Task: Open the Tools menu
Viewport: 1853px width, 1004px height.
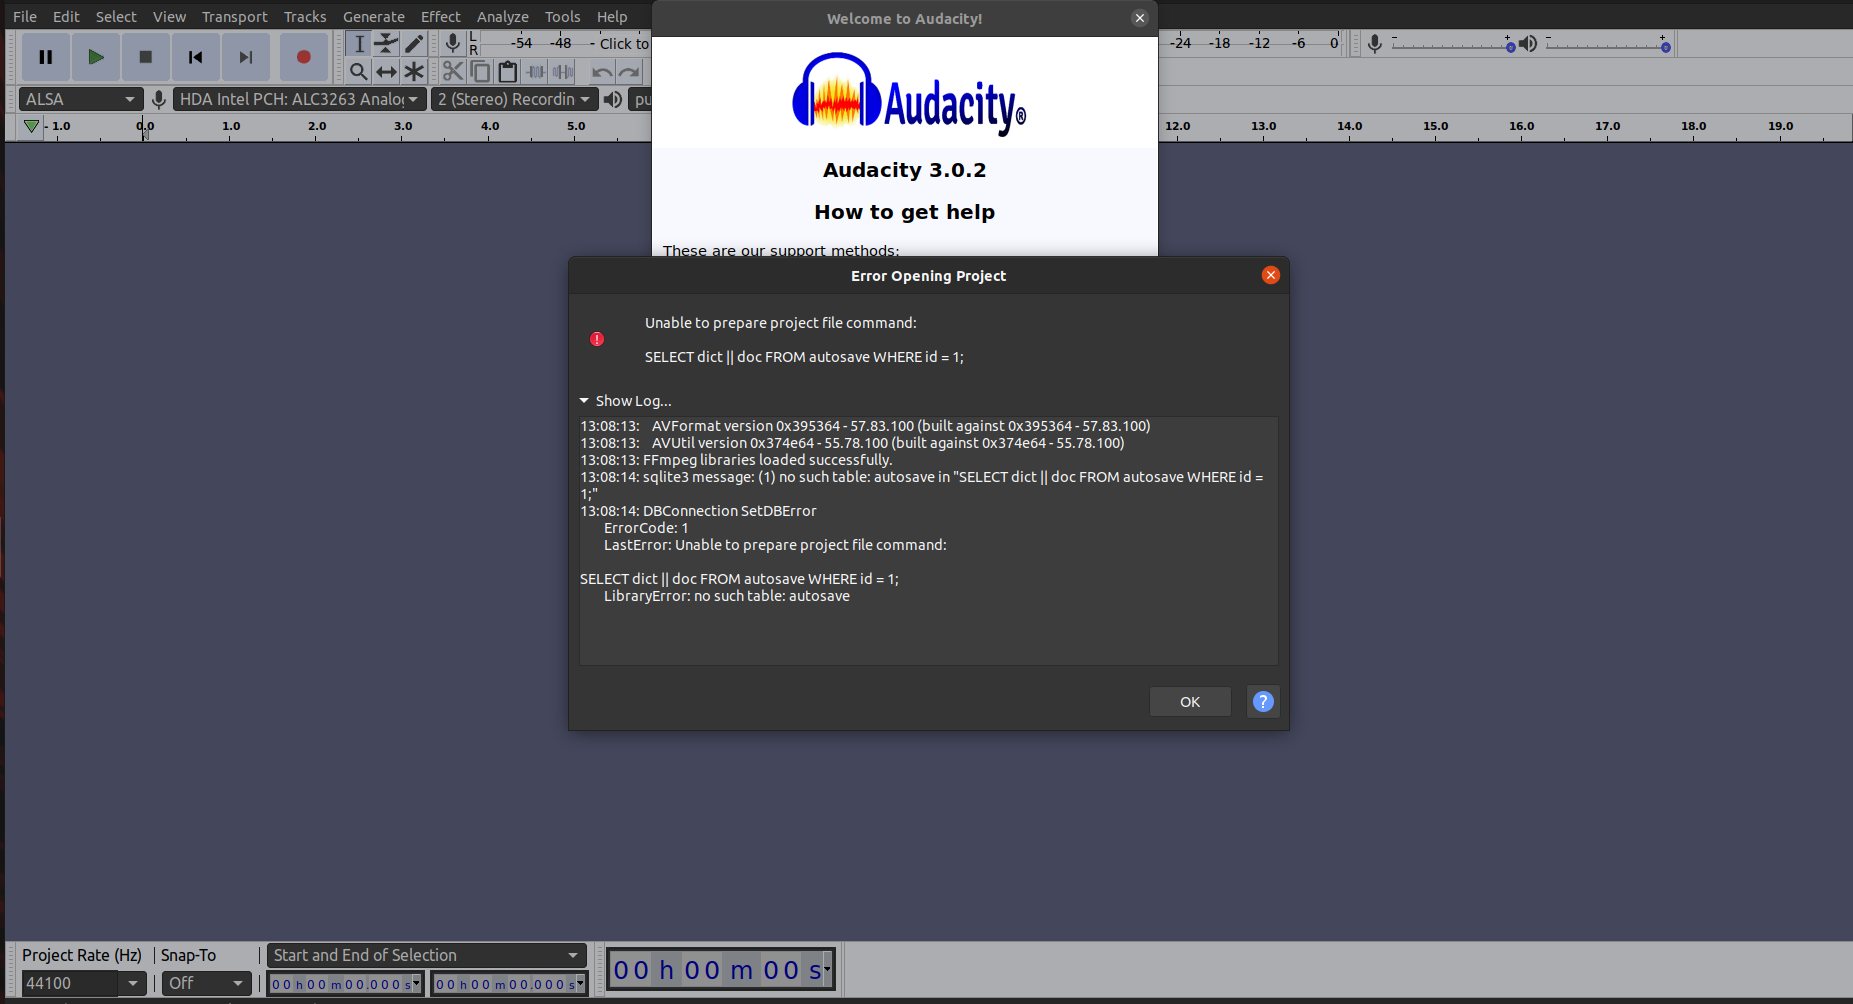Action: (x=563, y=17)
